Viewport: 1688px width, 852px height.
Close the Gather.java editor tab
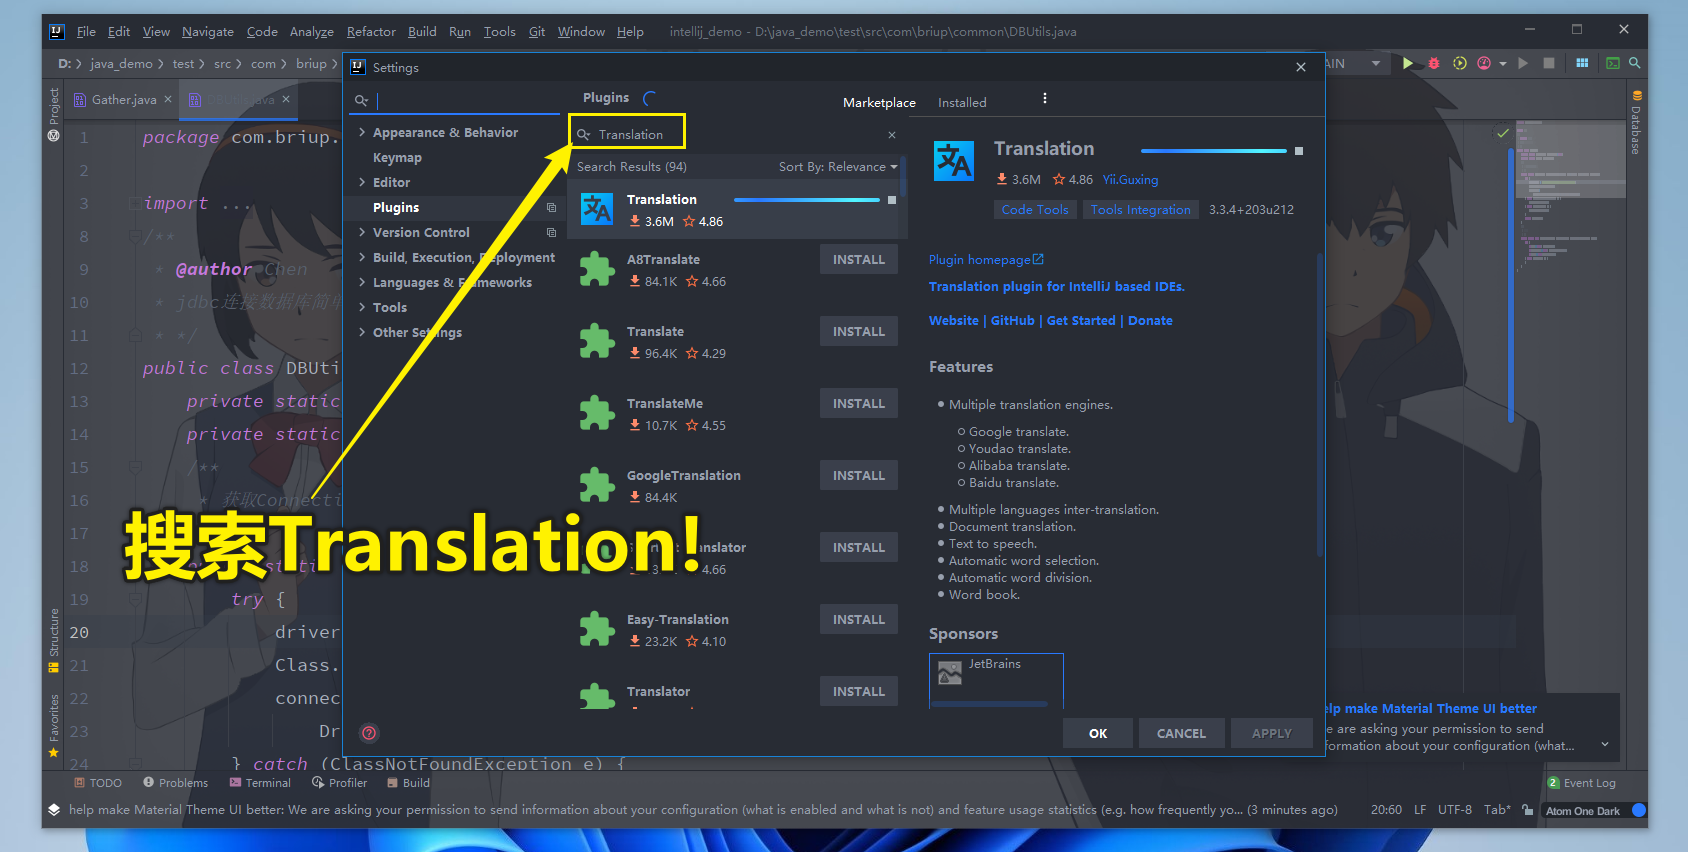pyautogui.click(x=168, y=99)
